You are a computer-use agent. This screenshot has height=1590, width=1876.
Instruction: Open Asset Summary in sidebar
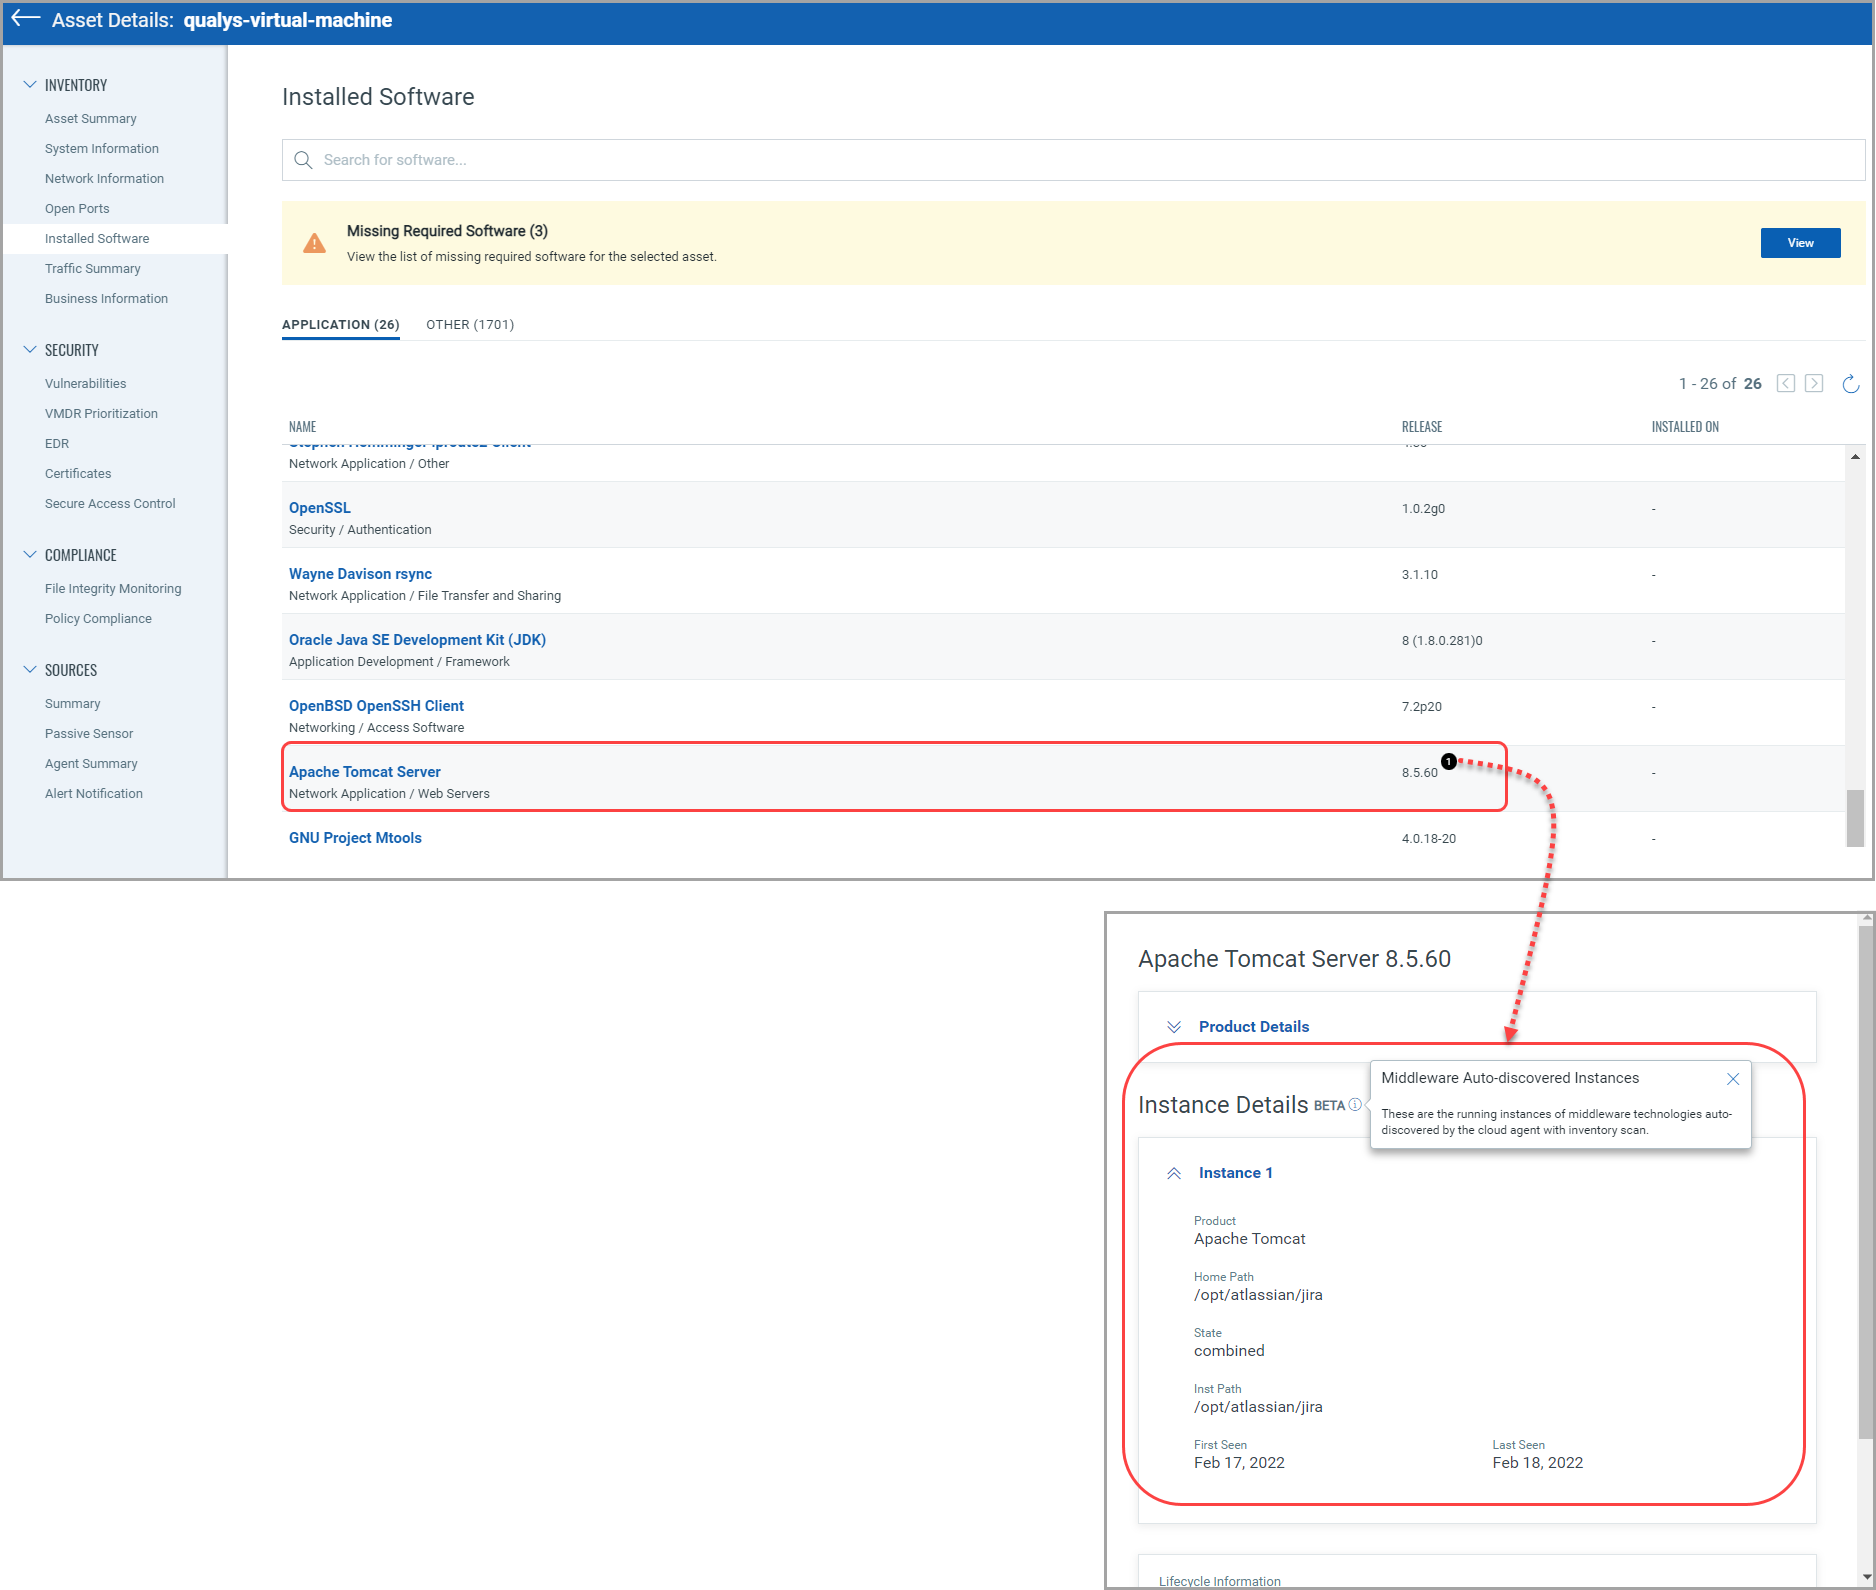click(x=91, y=118)
